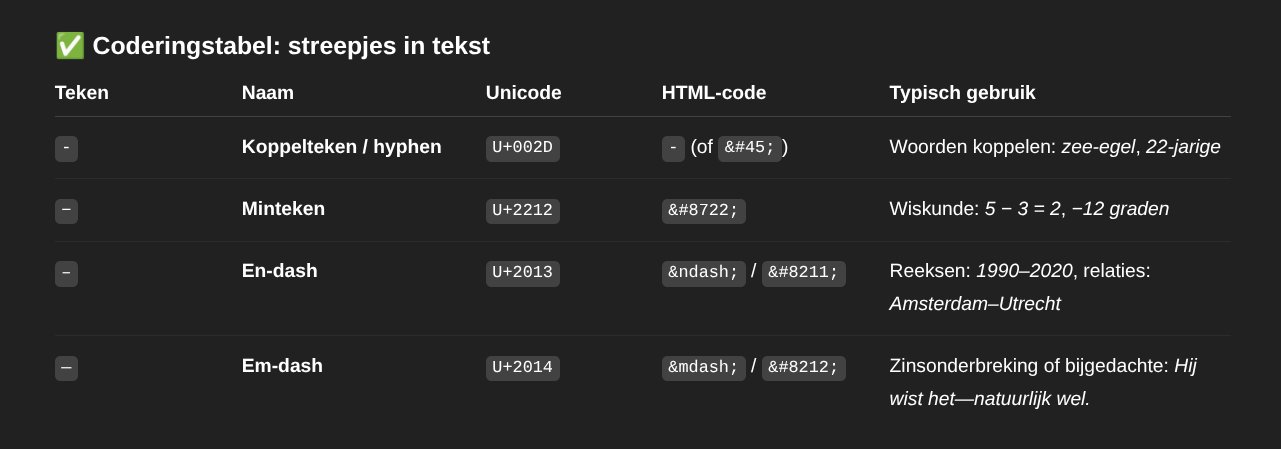This screenshot has width=1281, height=449.
Task: Click the &ndash; HTML entity chip
Action: [x=704, y=273]
